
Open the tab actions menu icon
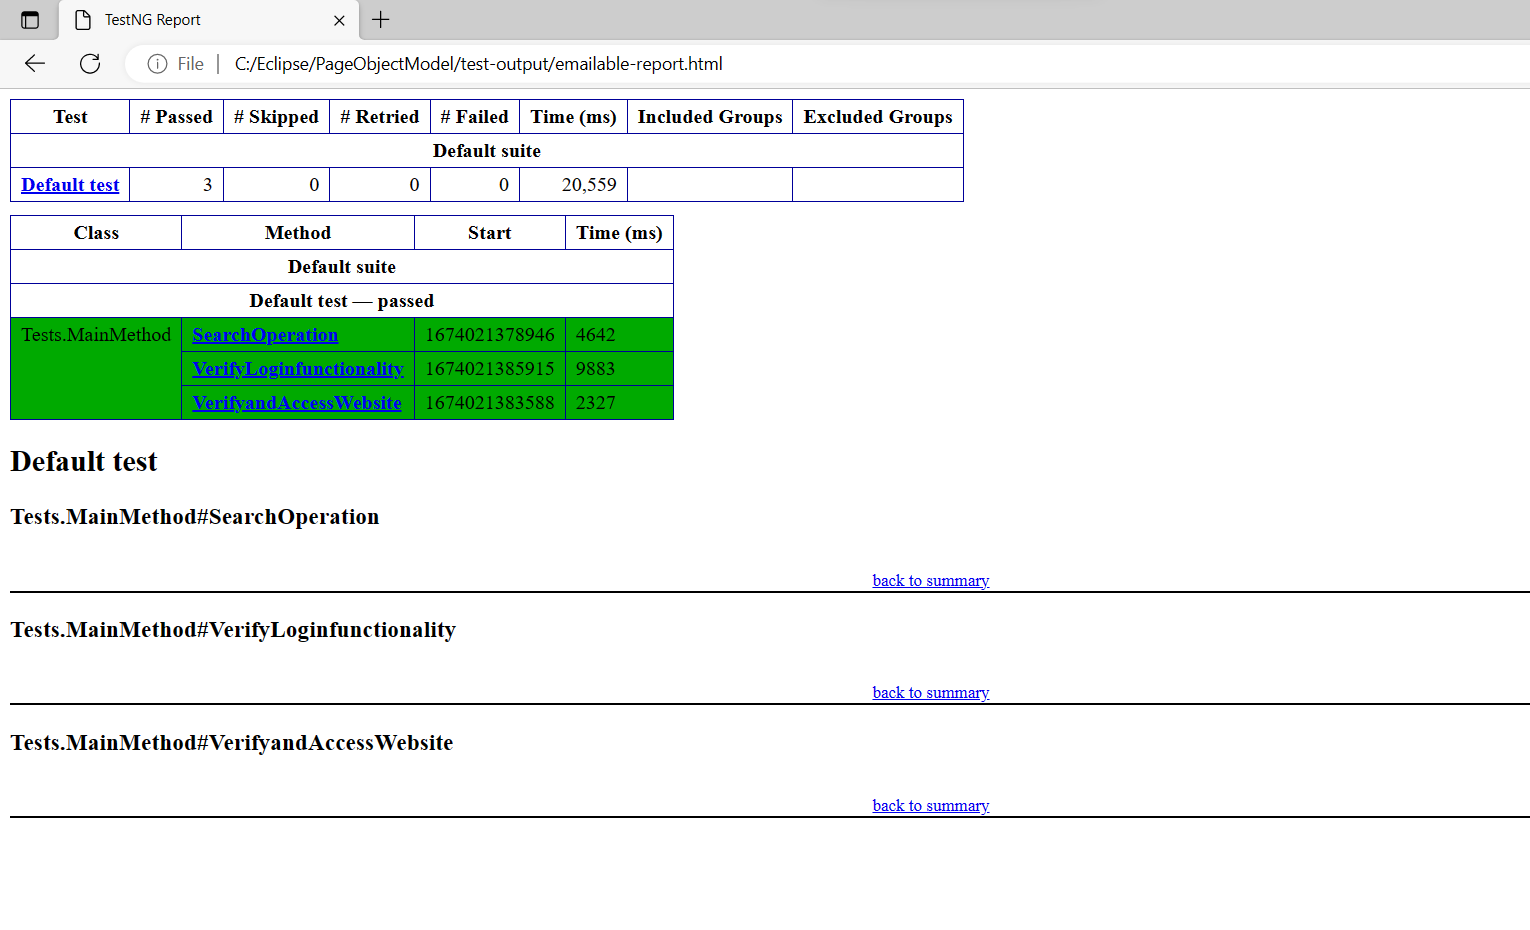click(x=30, y=20)
